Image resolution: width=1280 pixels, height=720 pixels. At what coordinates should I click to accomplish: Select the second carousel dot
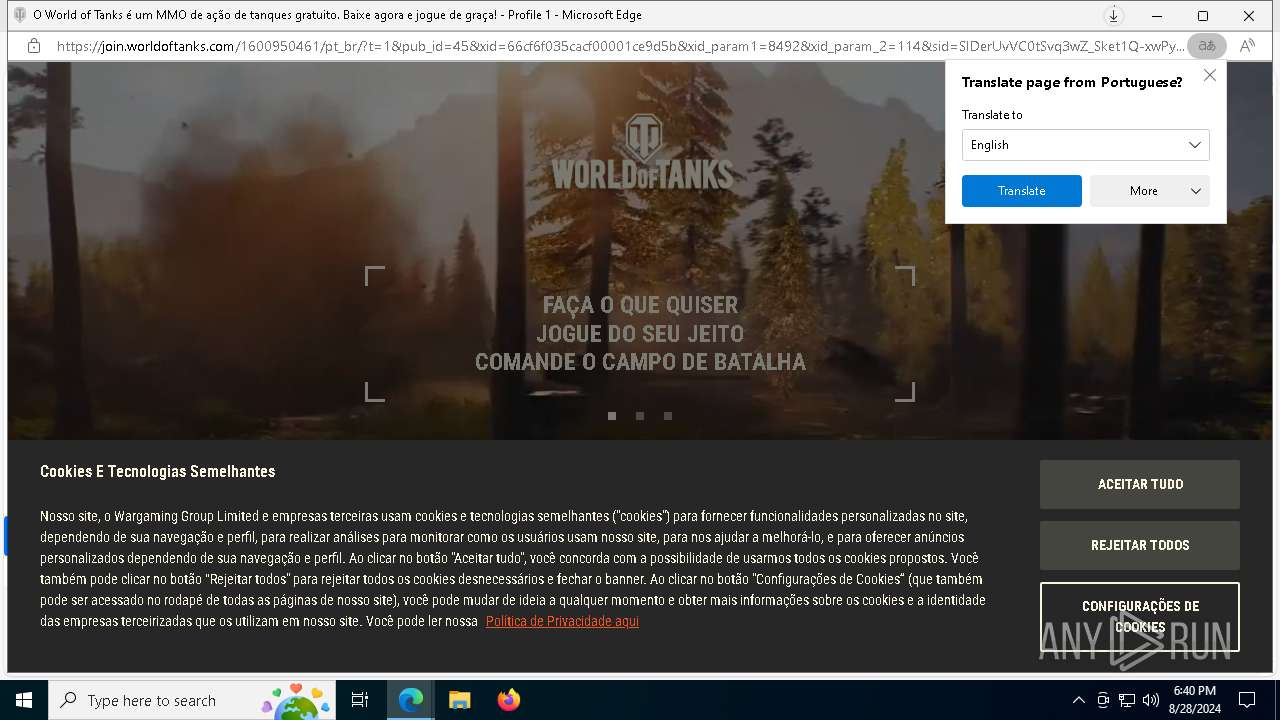coord(640,416)
